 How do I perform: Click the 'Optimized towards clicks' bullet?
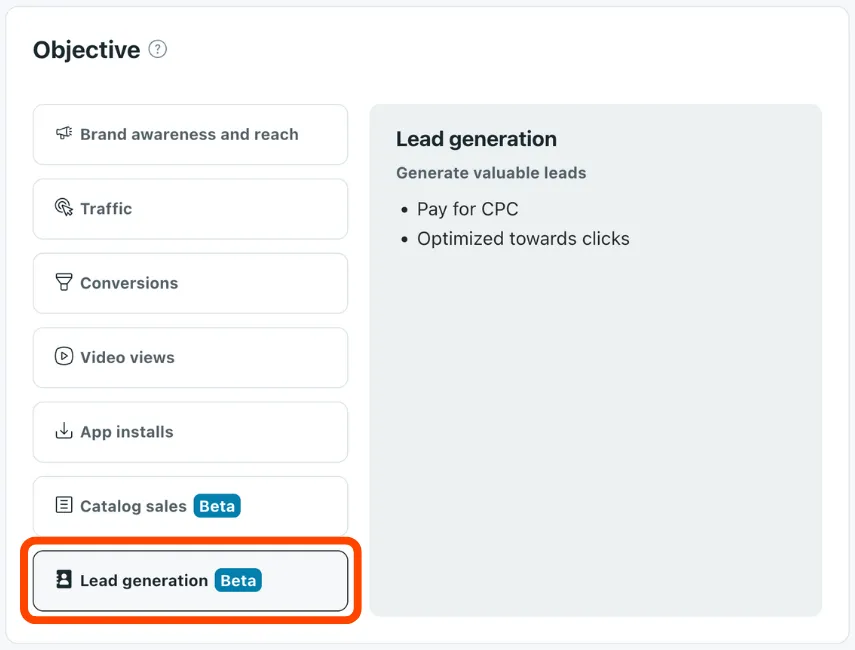pyautogui.click(x=523, y=239)
